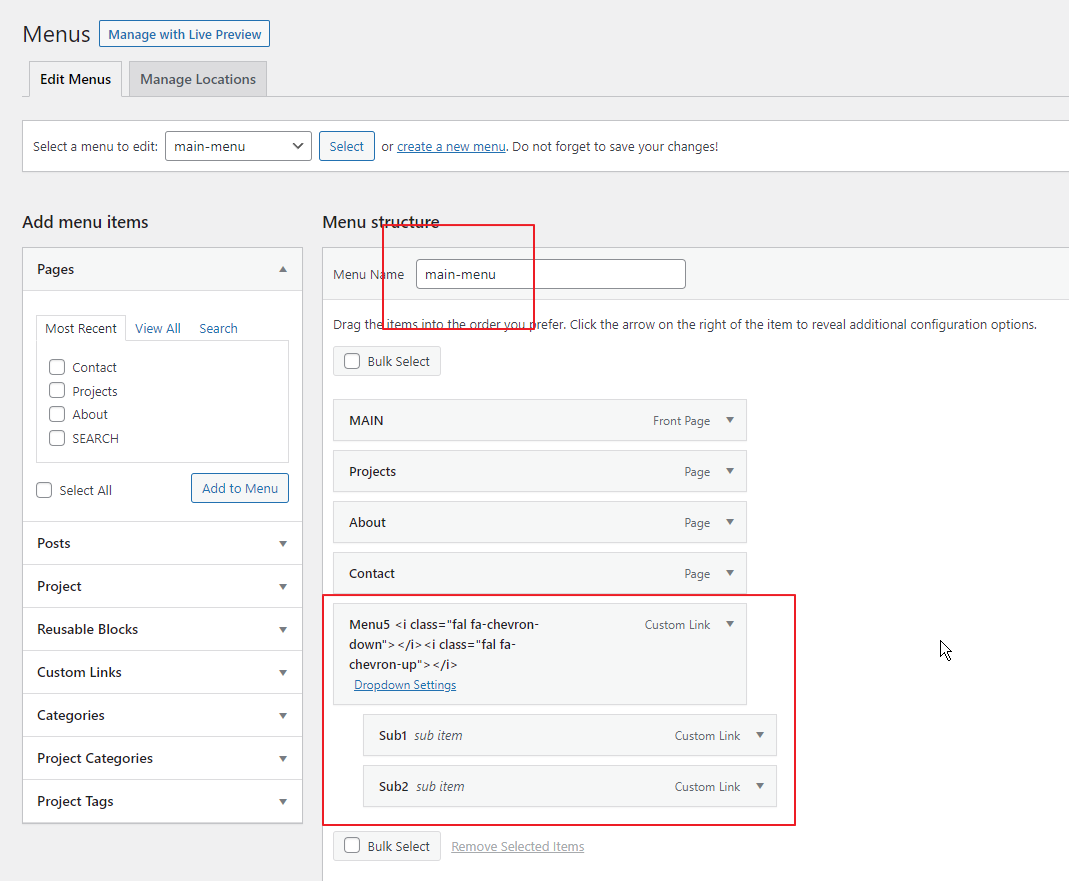Expand the MAIN menu item arrow
The height and width of the screenshot is (881, 1069).
pyautogui.click(x=730, y=420)
